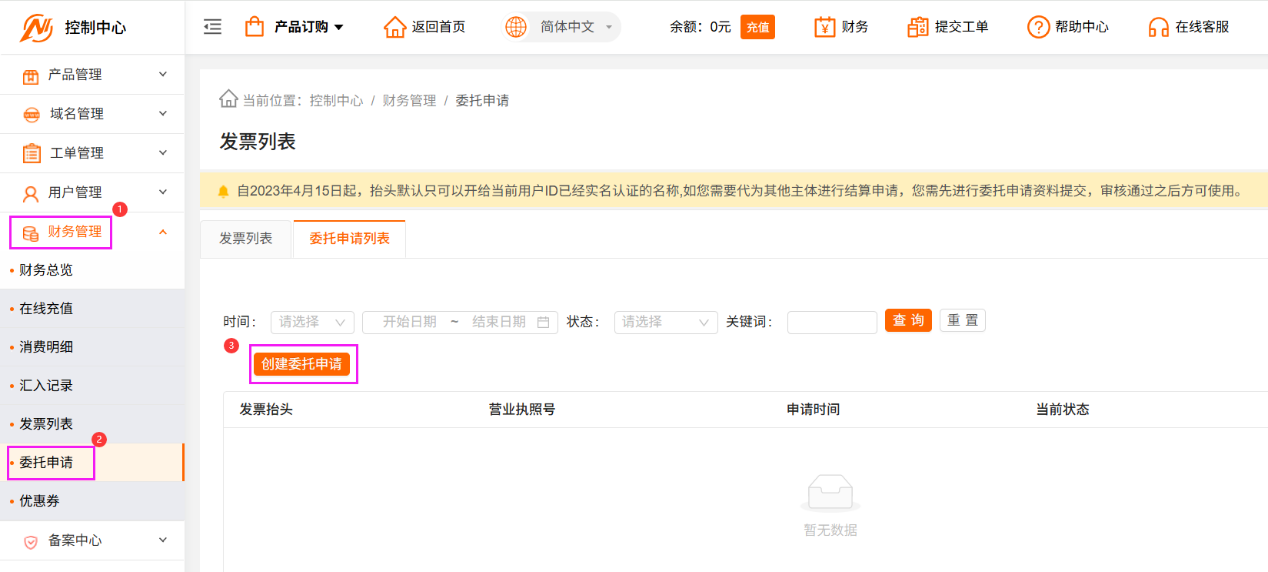Viewport: 1268px width, 572px height.
Task: Click the orange logo beside 控制中心
Action: pos(37,27)
